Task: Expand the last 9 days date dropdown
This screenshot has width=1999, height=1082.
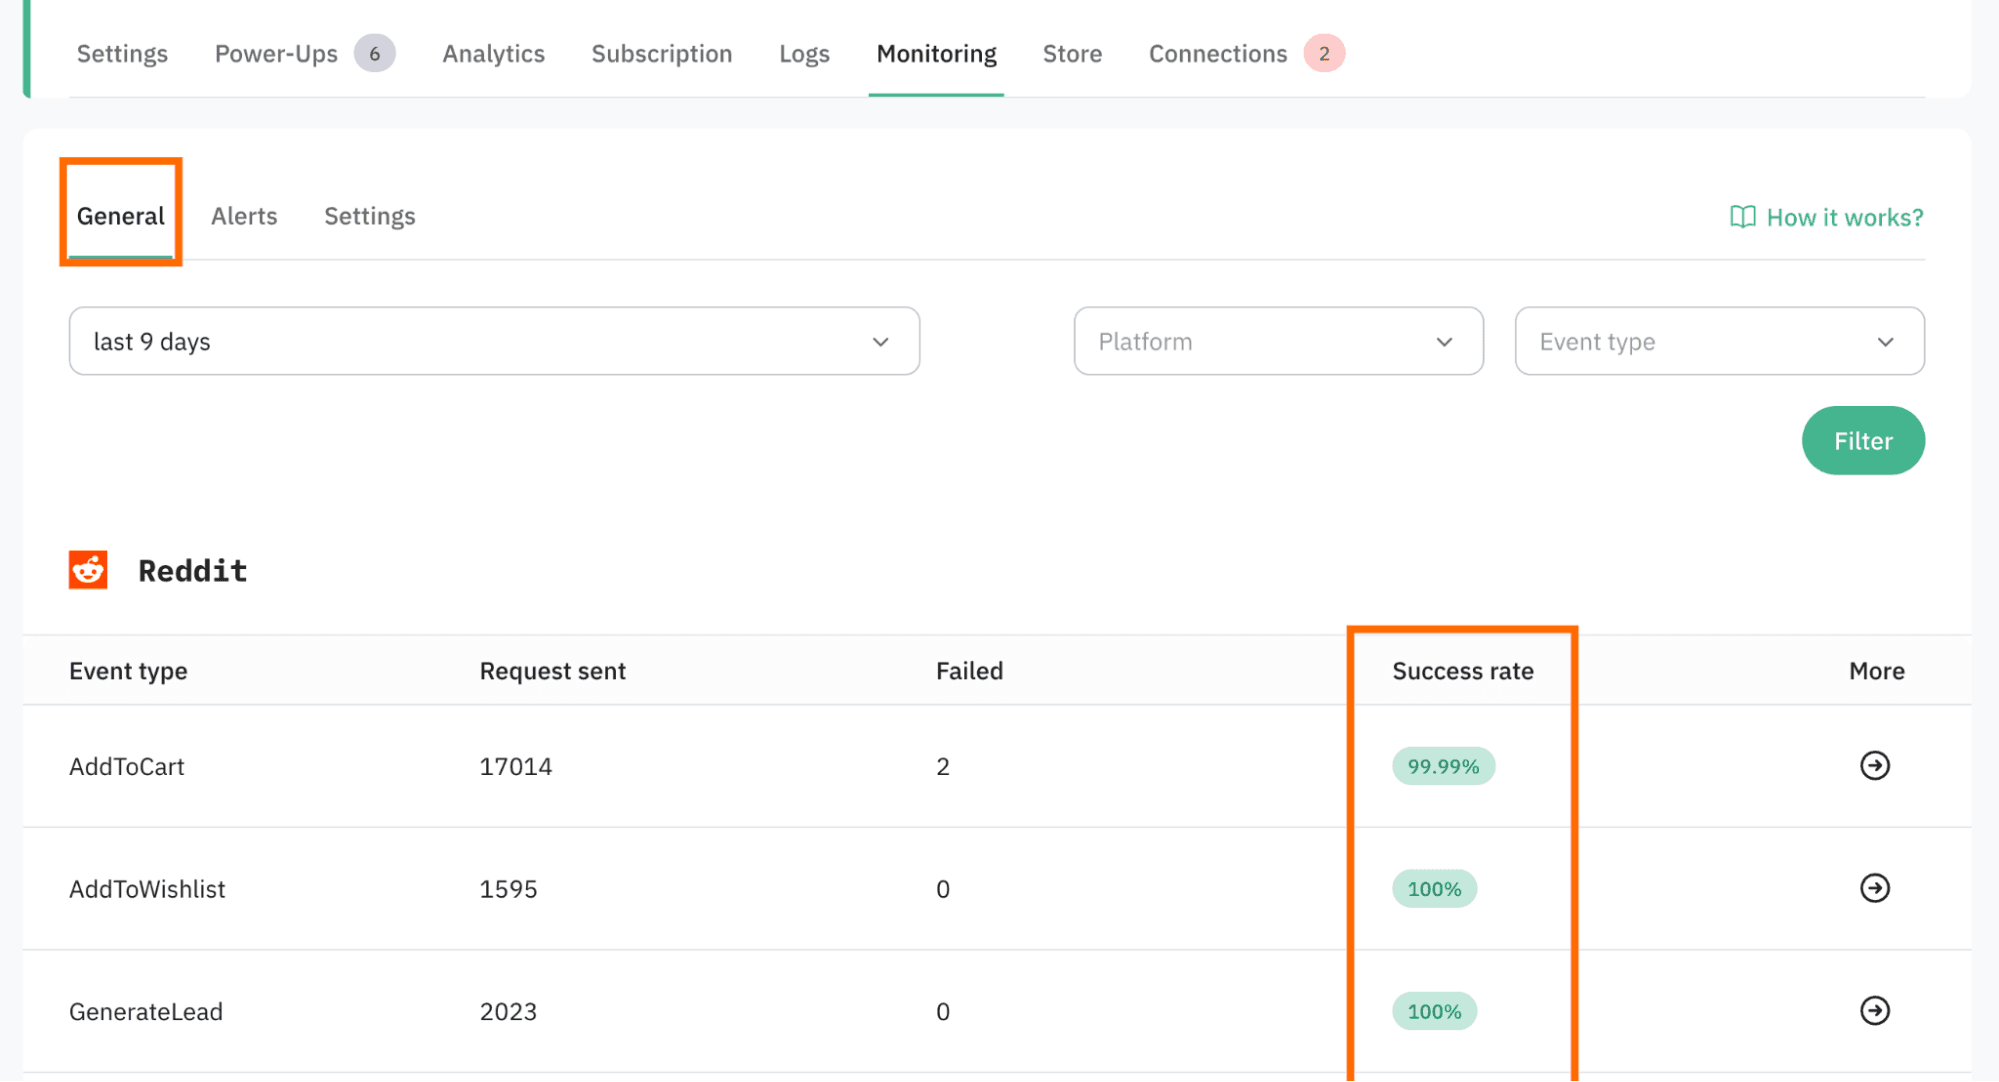Action: click(x=494, y=341)
